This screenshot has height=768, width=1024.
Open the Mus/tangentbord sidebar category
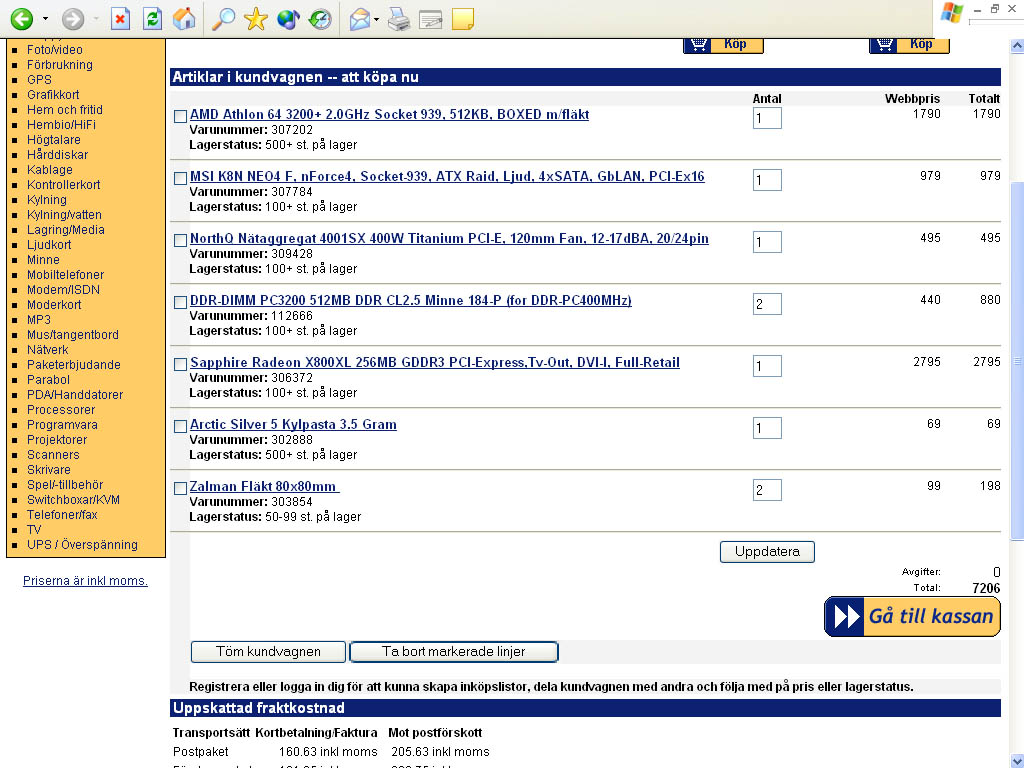pyautogui.click(x=72, y=334)
